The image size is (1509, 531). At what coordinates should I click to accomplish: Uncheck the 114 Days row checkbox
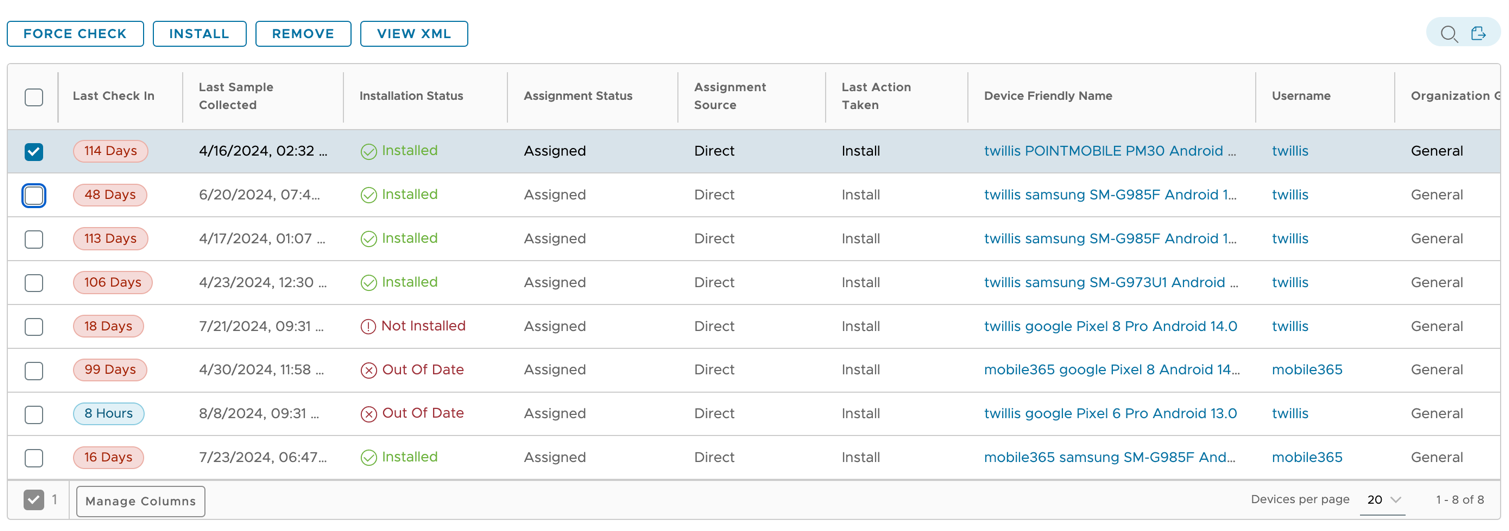34,152
